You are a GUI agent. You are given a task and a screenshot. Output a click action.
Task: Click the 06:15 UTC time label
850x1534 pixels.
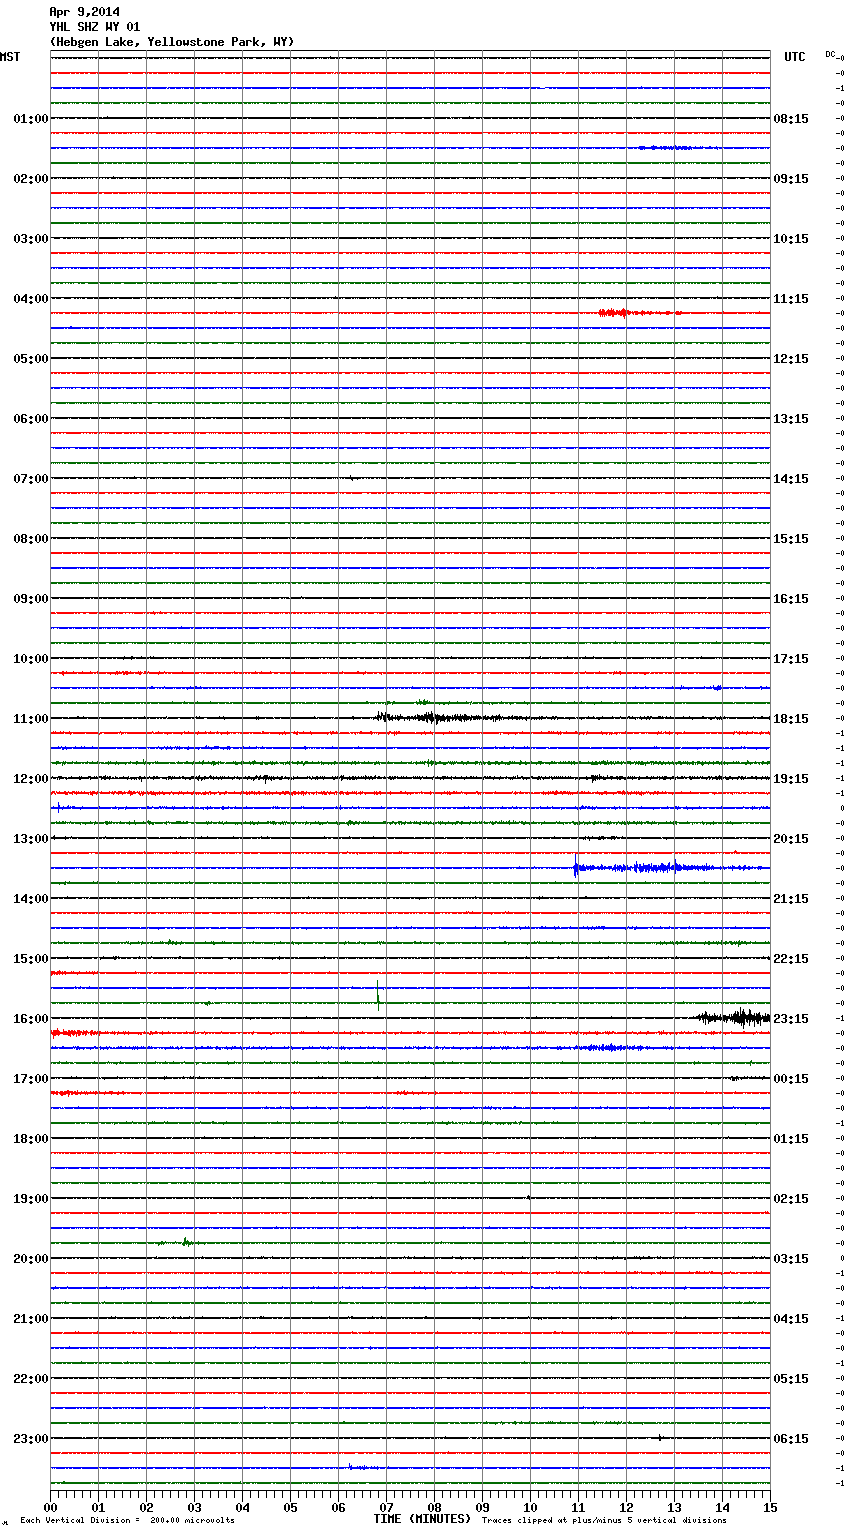click(x=791, y=1439)
